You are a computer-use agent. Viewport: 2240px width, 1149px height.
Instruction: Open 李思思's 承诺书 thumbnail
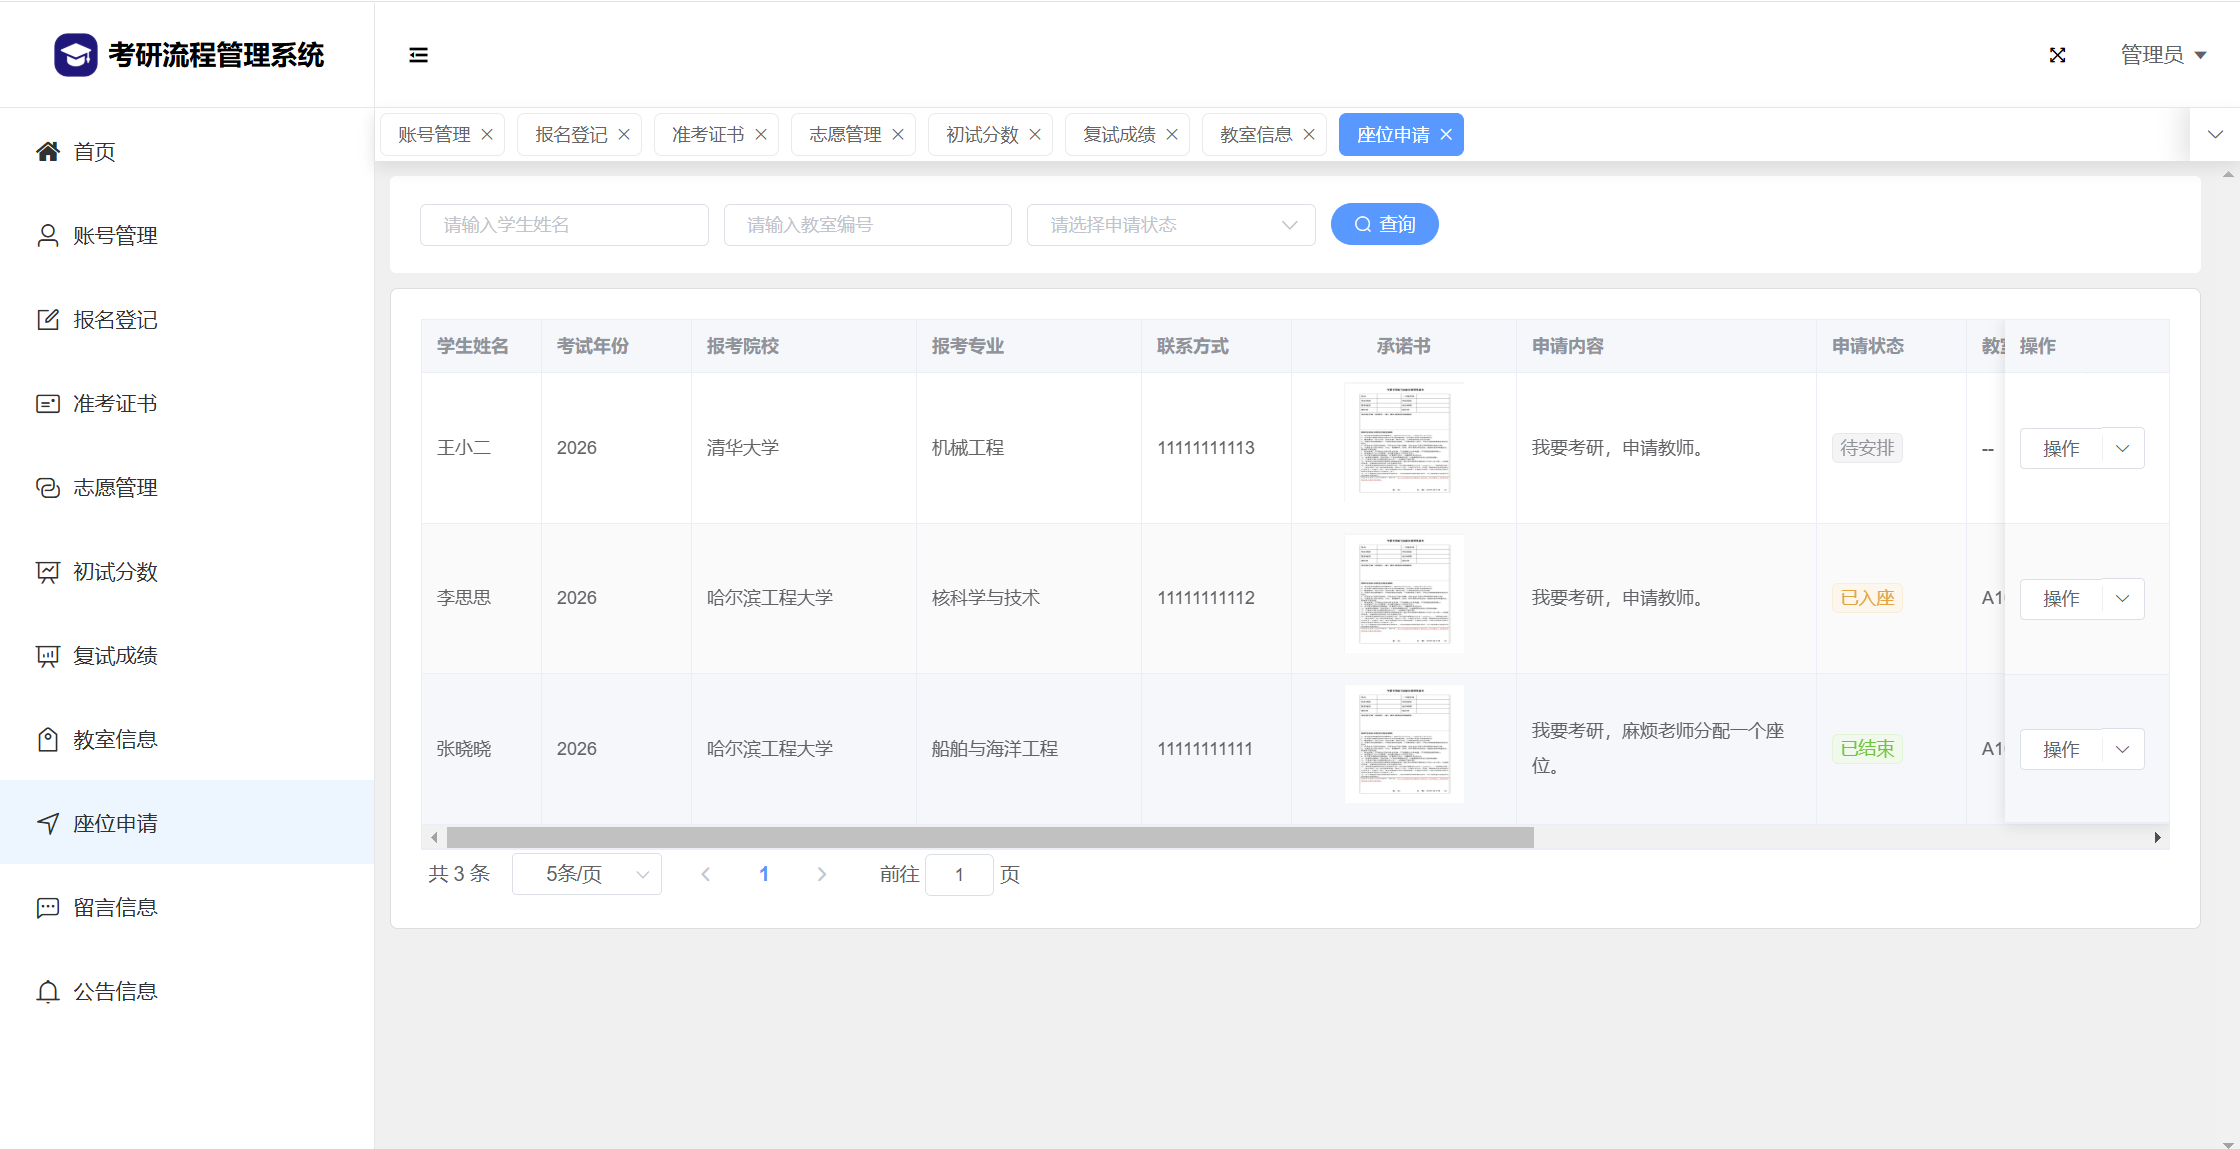[1404, 594]
